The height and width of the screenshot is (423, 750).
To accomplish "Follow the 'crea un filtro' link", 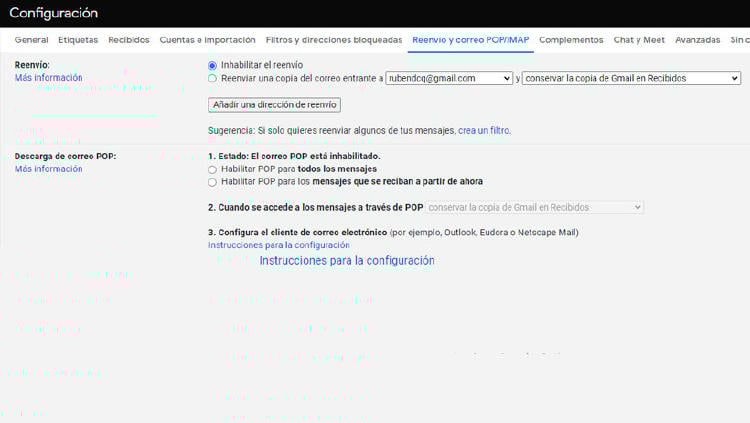I will point(484,130).
